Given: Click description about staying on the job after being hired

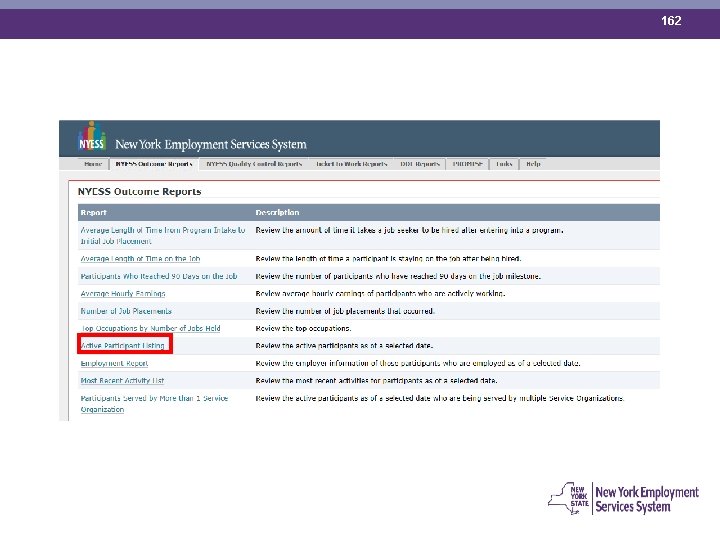Looking at the screenshot, I should [x=388, y=259].
